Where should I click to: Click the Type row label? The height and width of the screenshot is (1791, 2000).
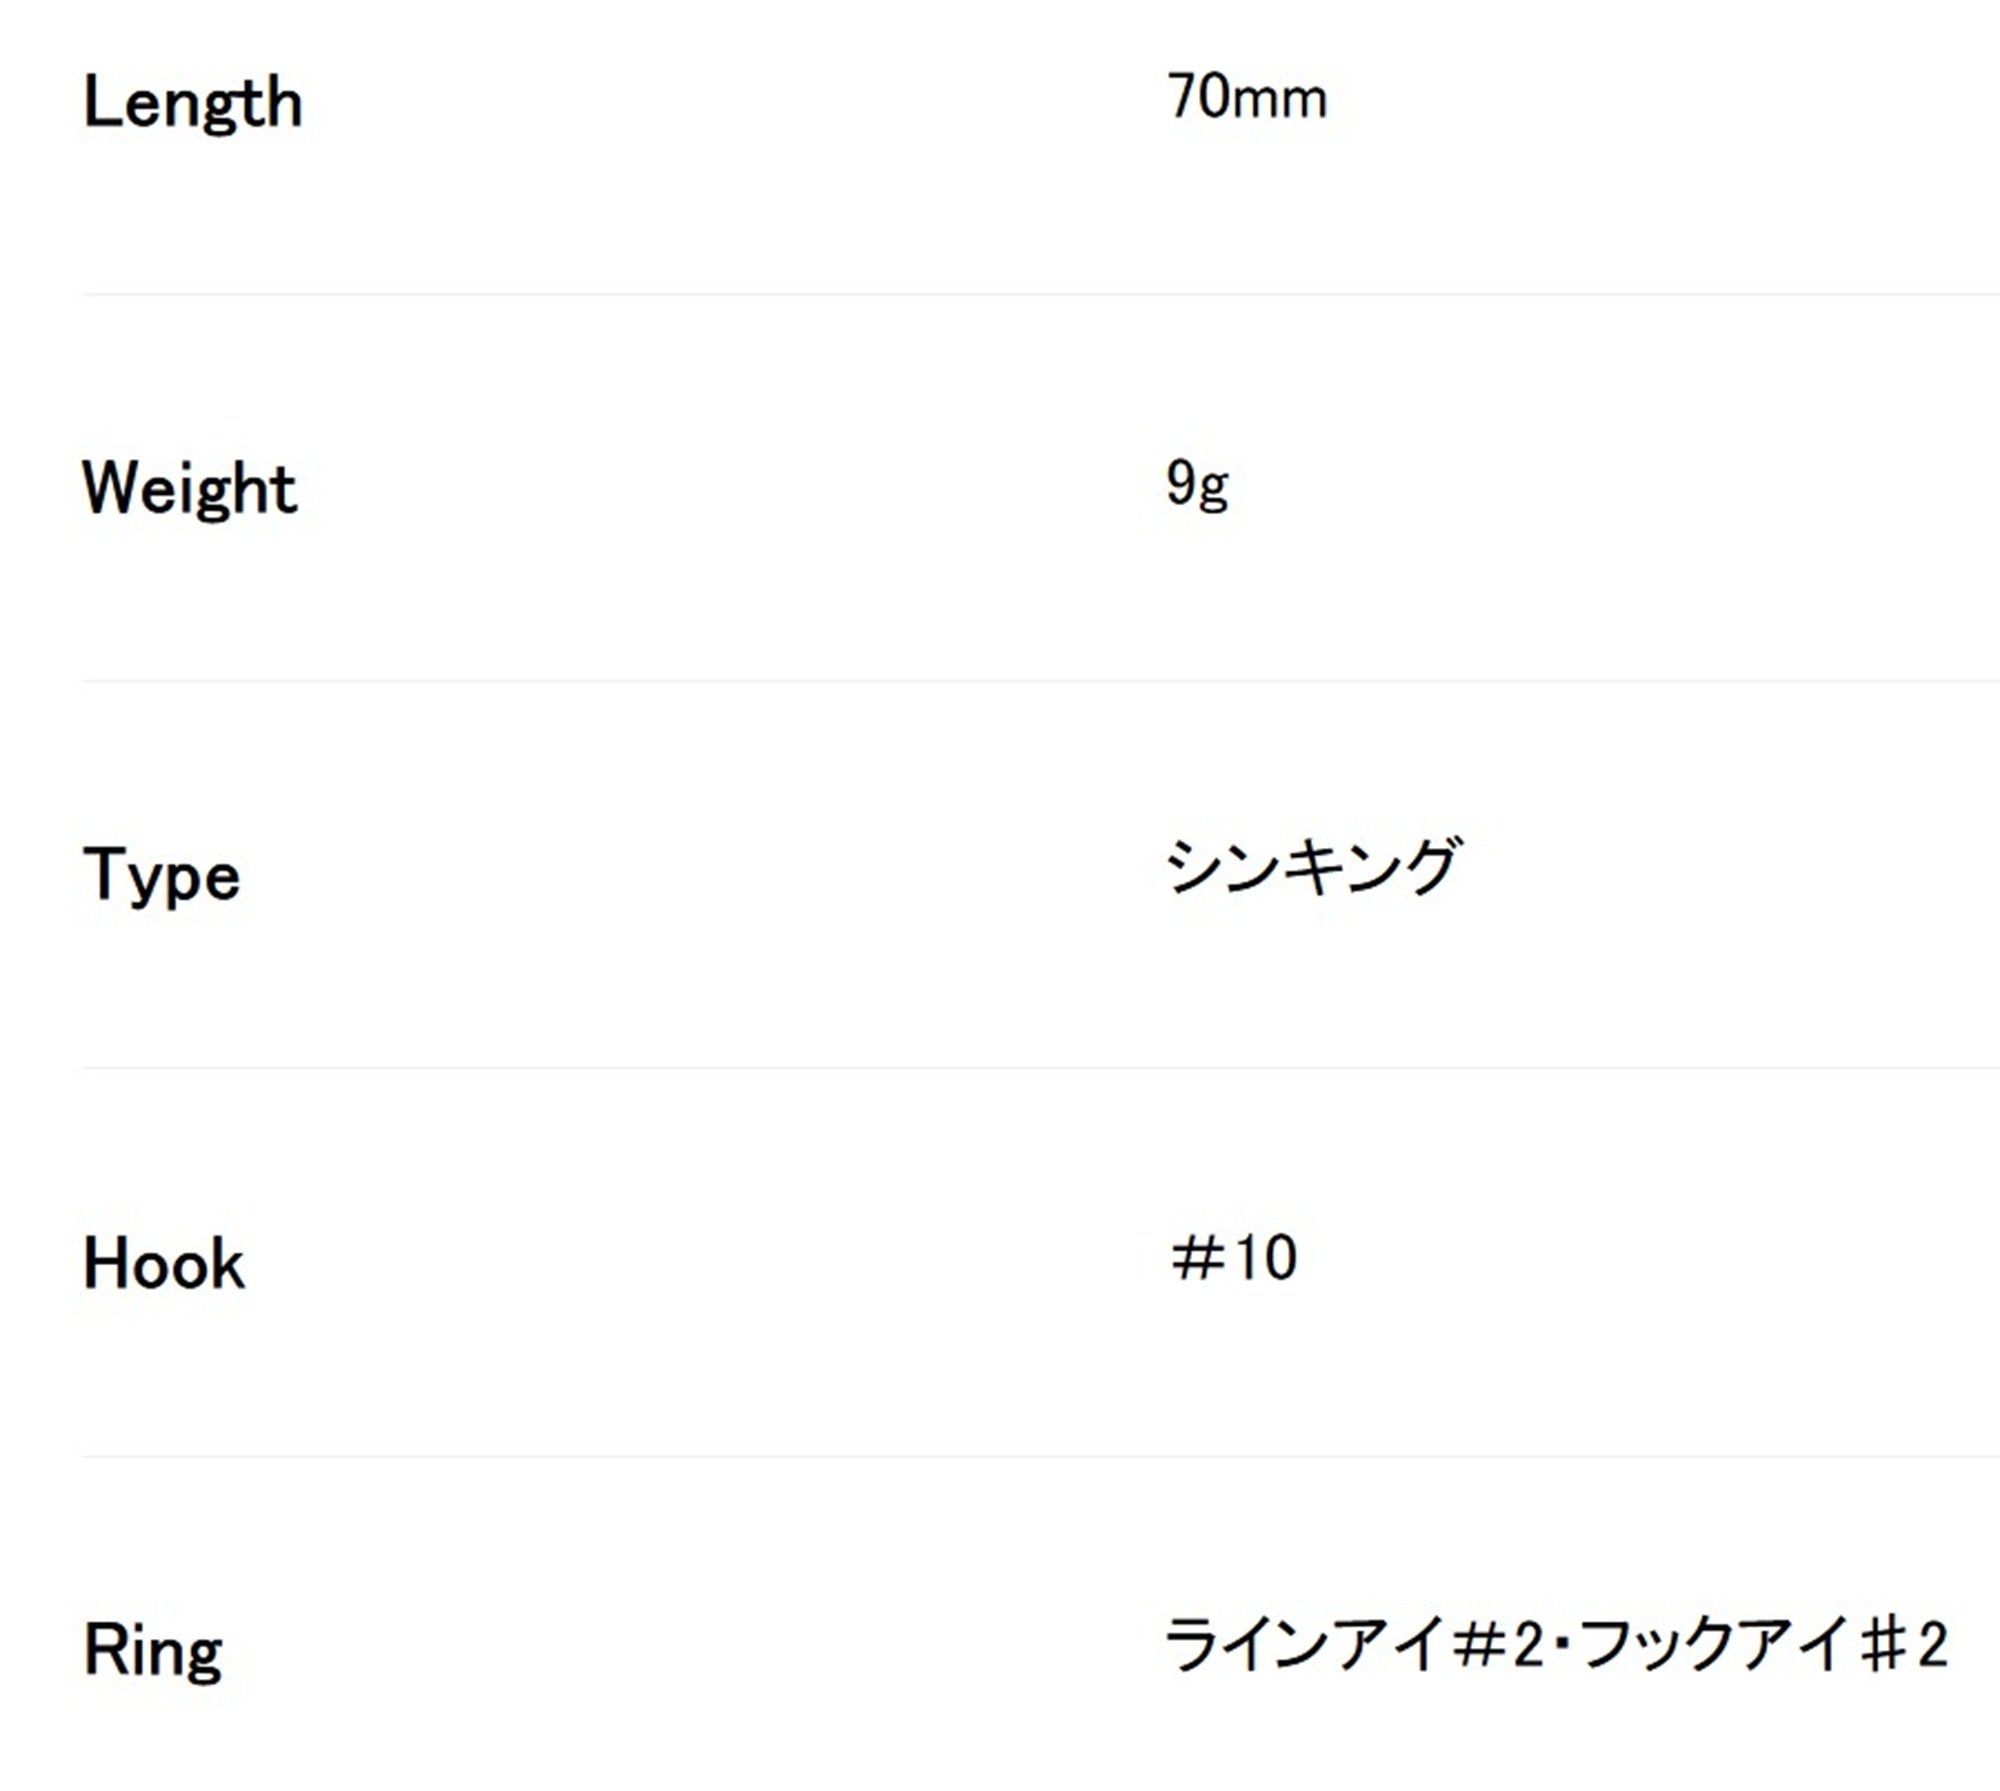[161, 877]
